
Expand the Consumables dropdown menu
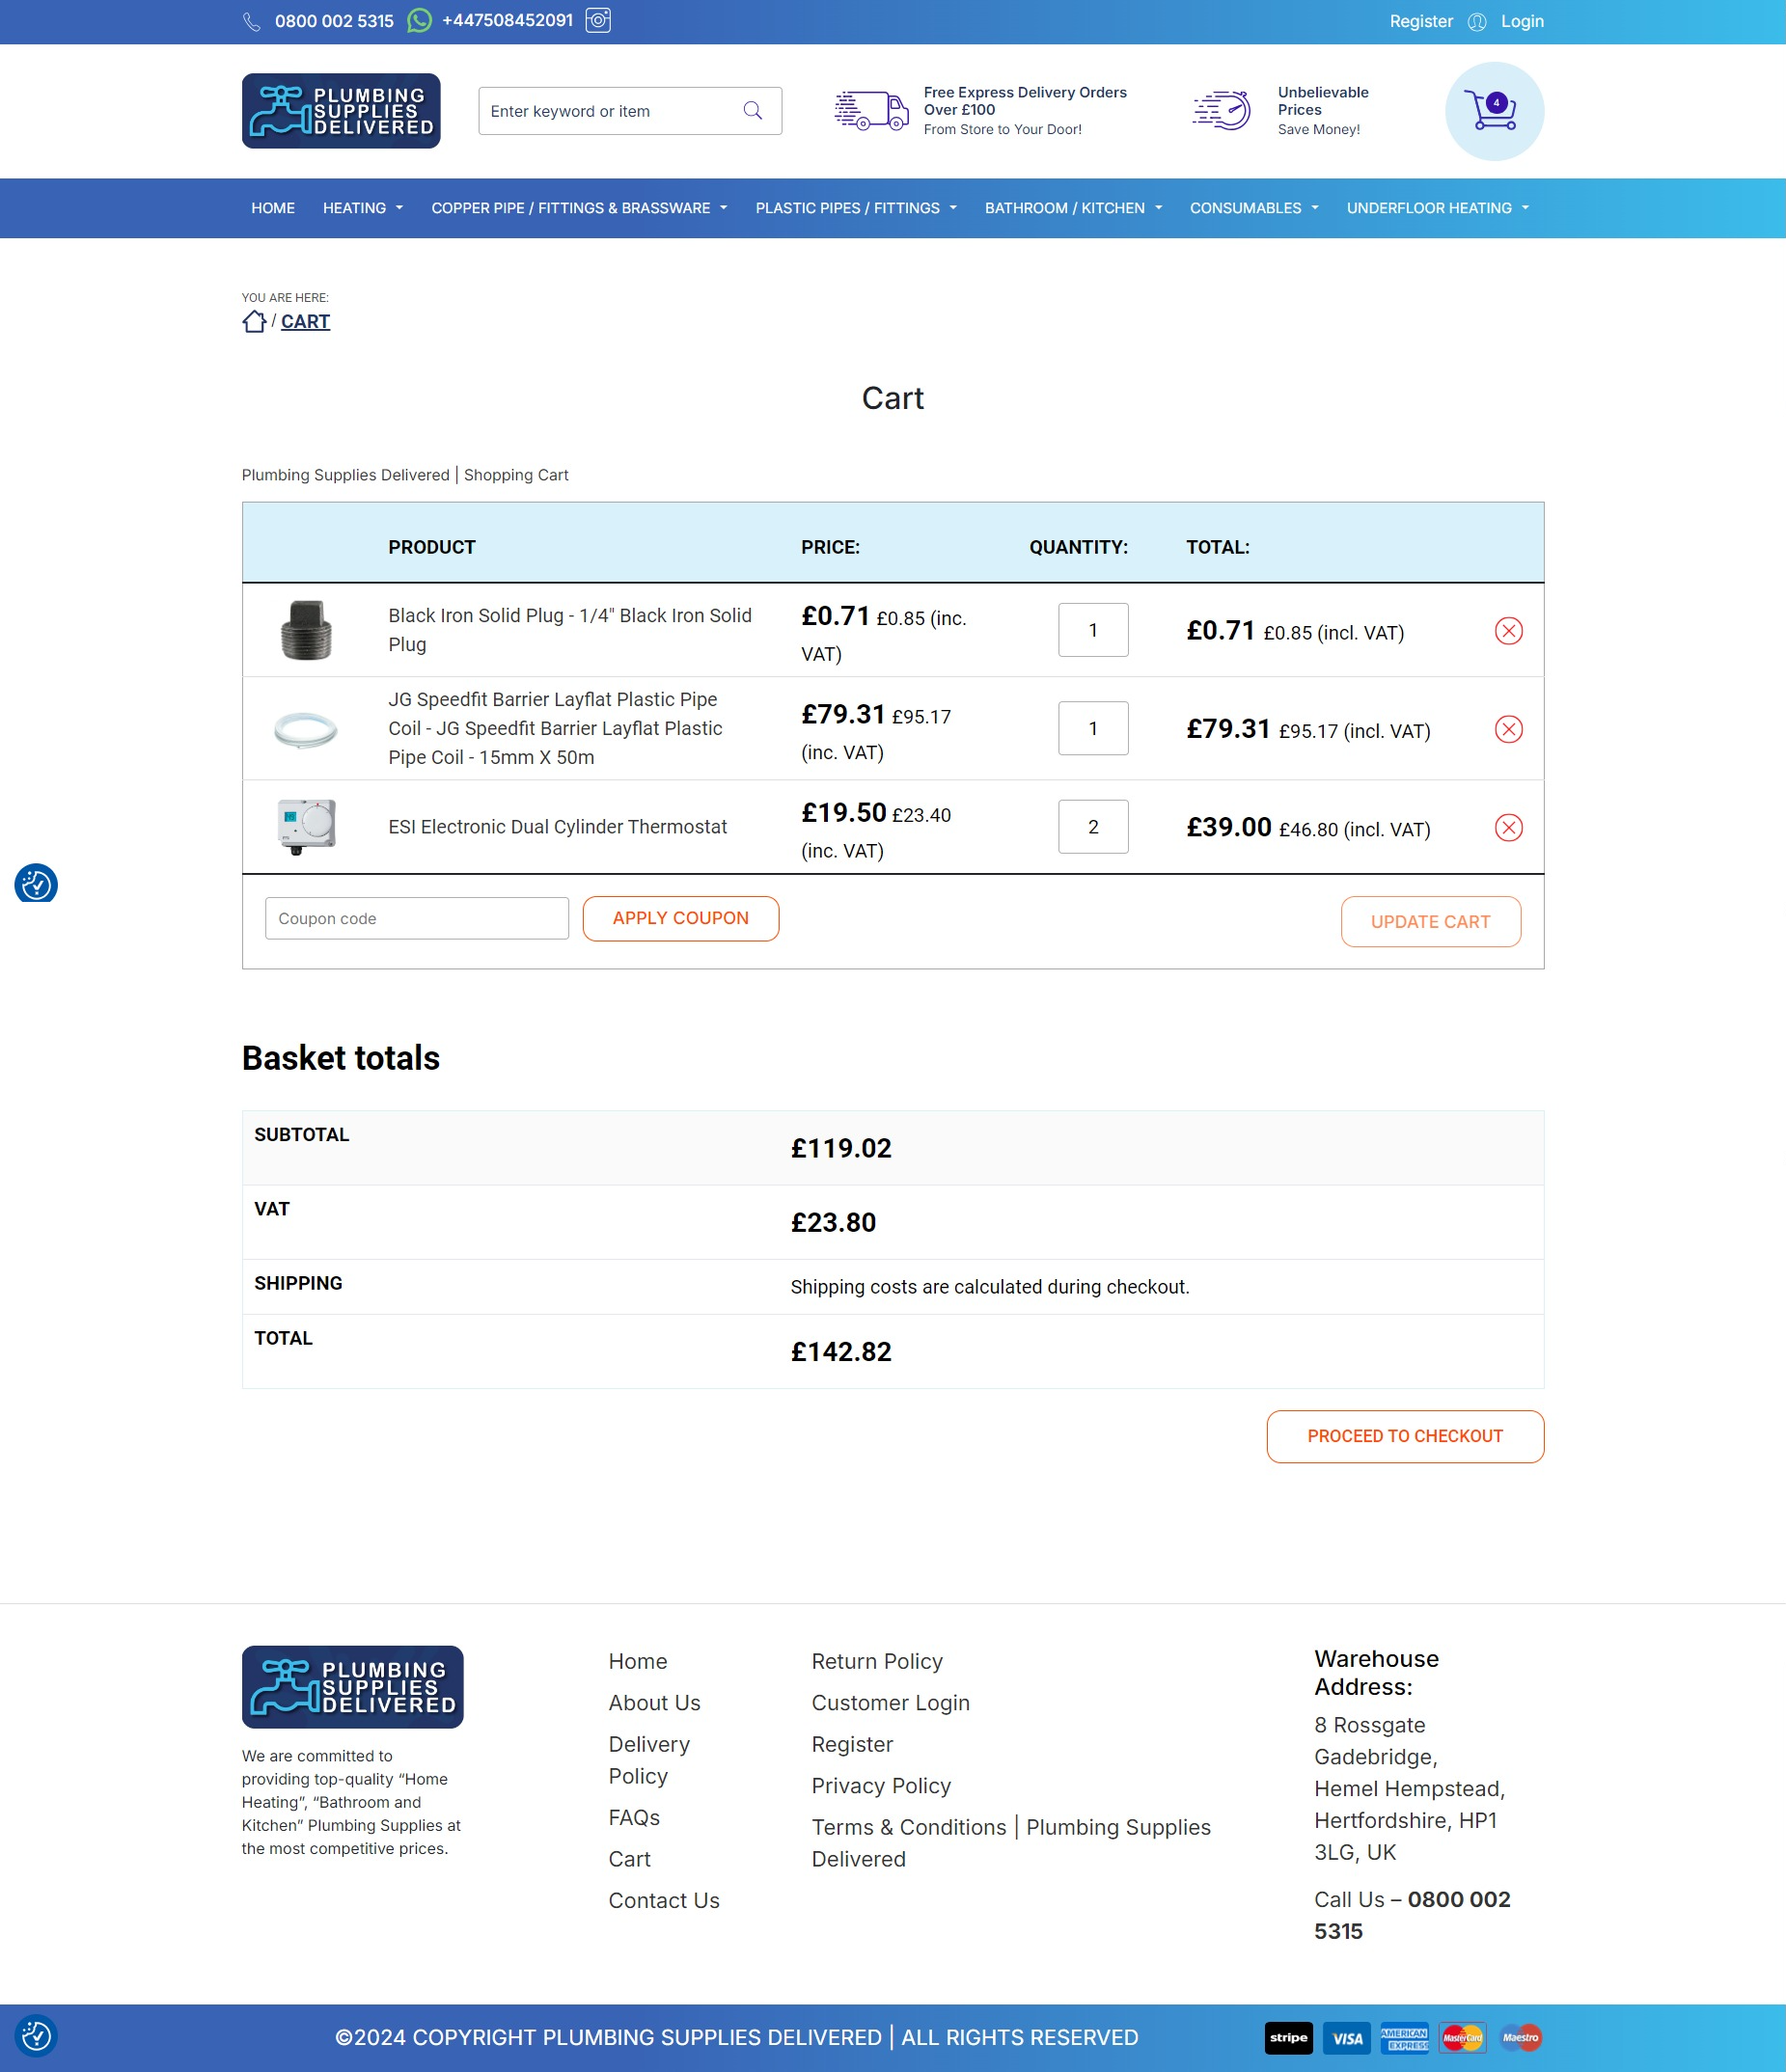pos(1253,208)
